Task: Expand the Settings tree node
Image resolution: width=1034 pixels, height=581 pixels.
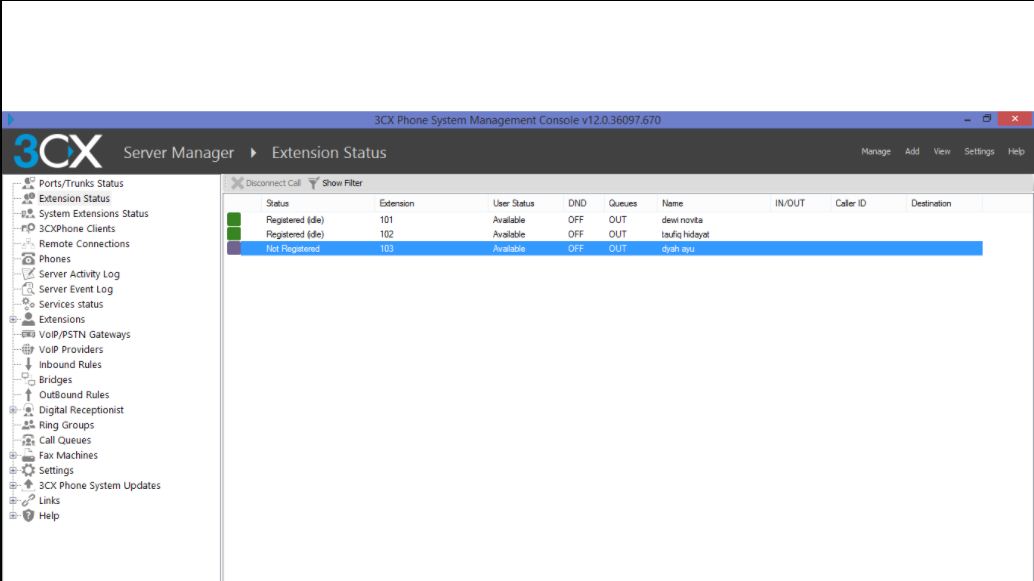Action: [x=13, y=470]
